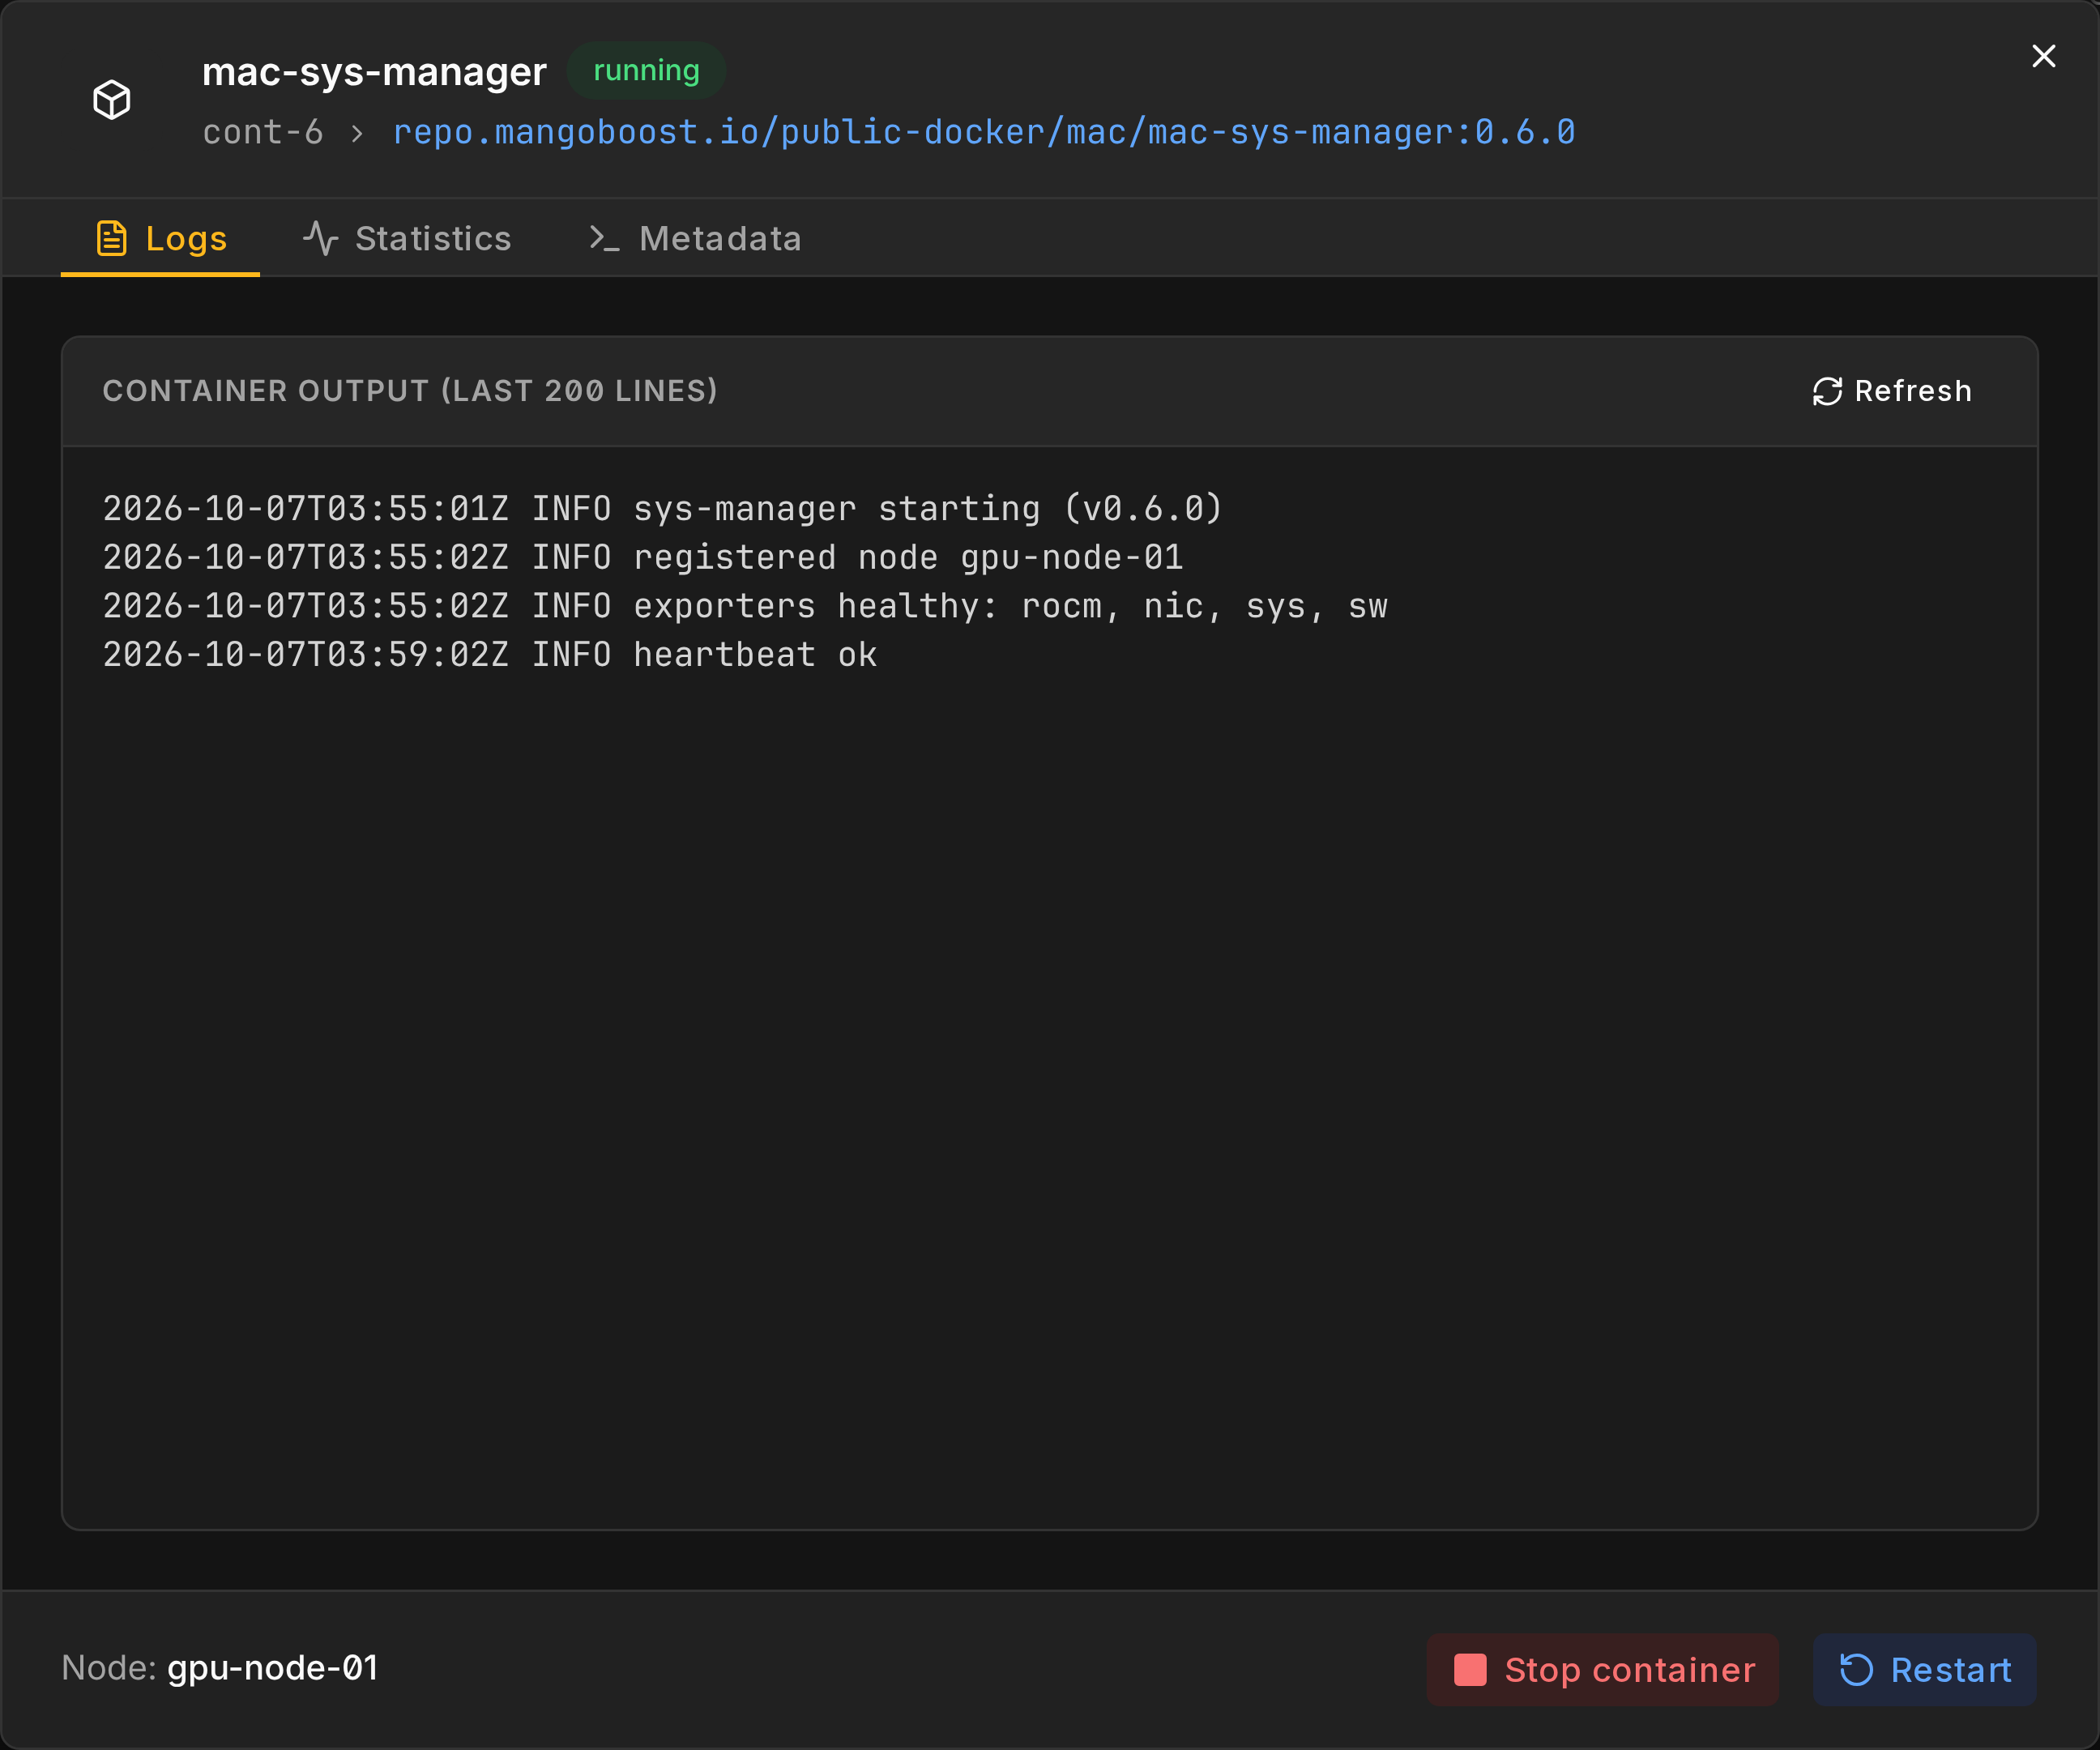The image size is (2100, 1750).
Task: Click the Metadata terminal prompt icon
Action: click(604, 238)
